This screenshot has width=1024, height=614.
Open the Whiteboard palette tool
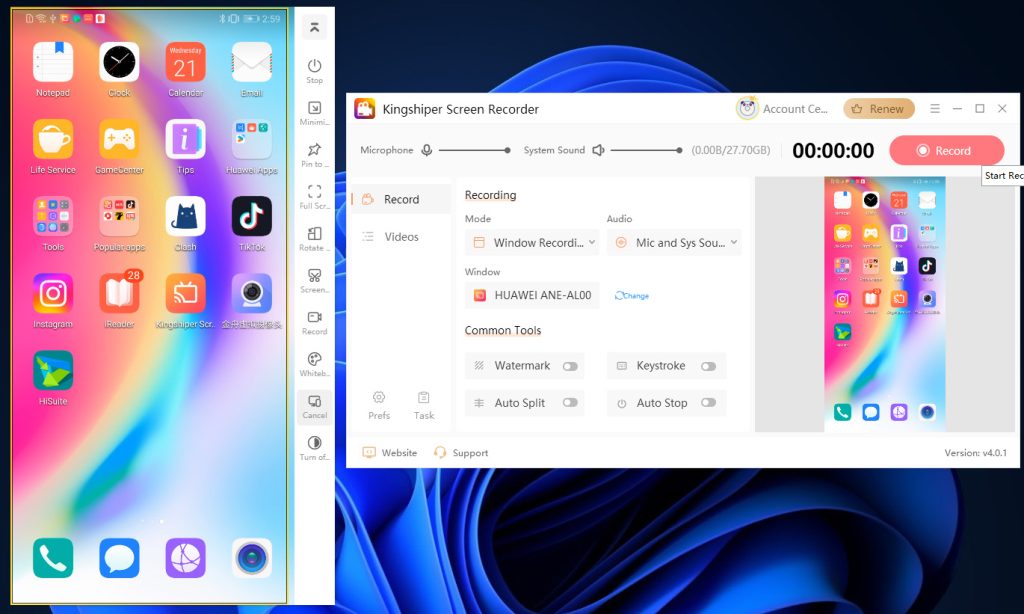tap(314, 360)
